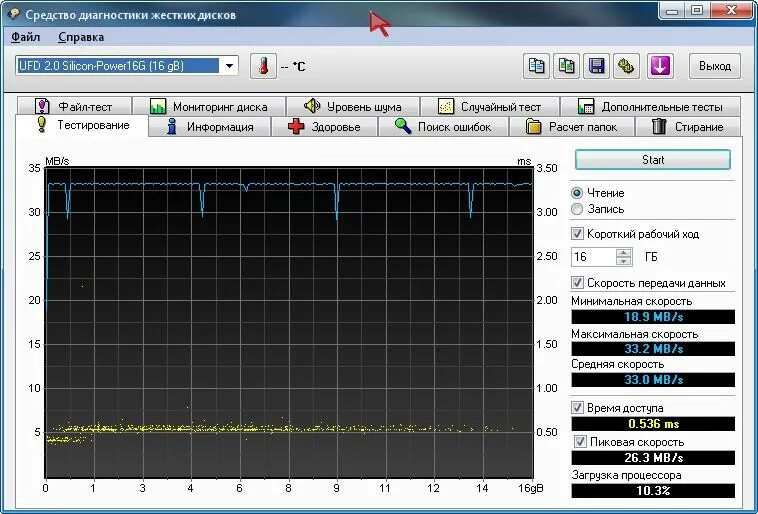This screenshot has height=514, width=758.
Task: Minimize the disk diagnostics window
Action: click(672, 10)
